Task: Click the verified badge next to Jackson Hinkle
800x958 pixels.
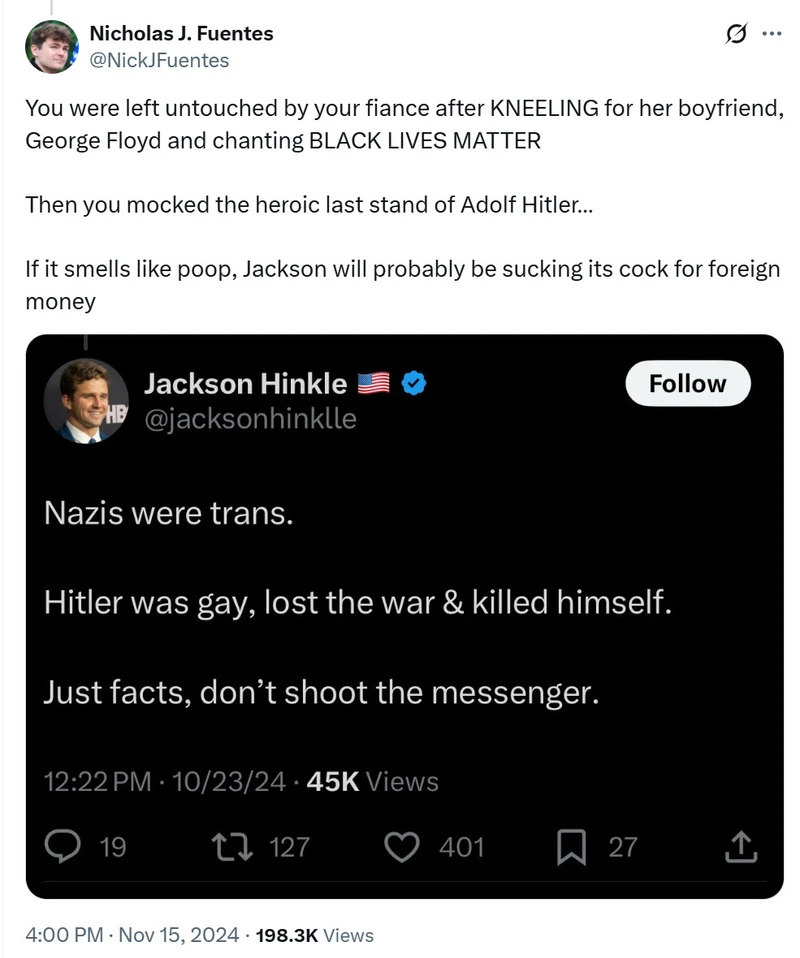Action: pyautogui.click(x=414, y=382)
